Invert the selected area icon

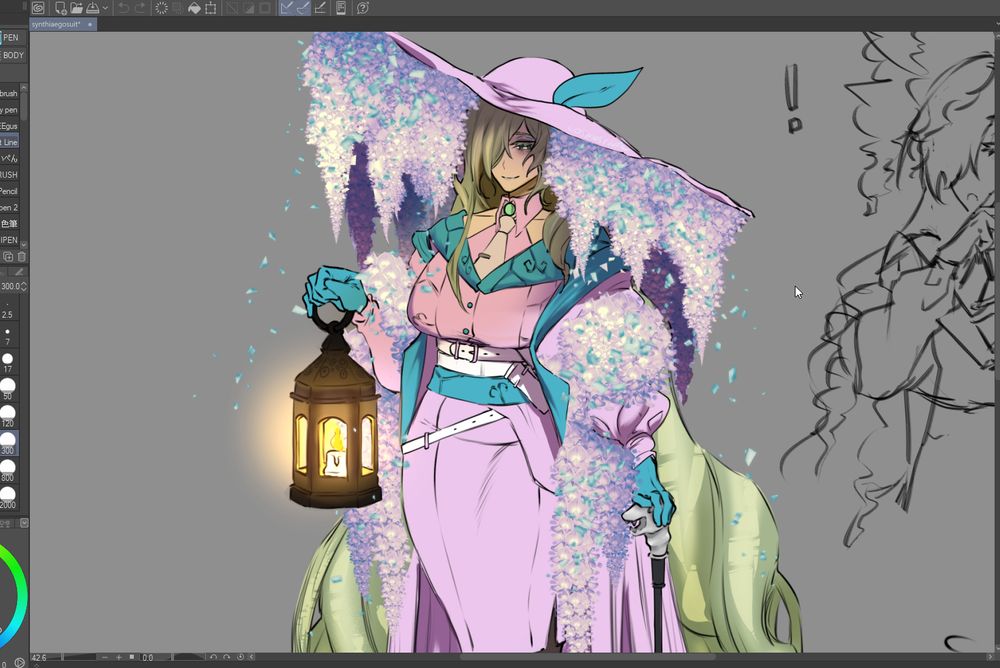coord(248,8)
